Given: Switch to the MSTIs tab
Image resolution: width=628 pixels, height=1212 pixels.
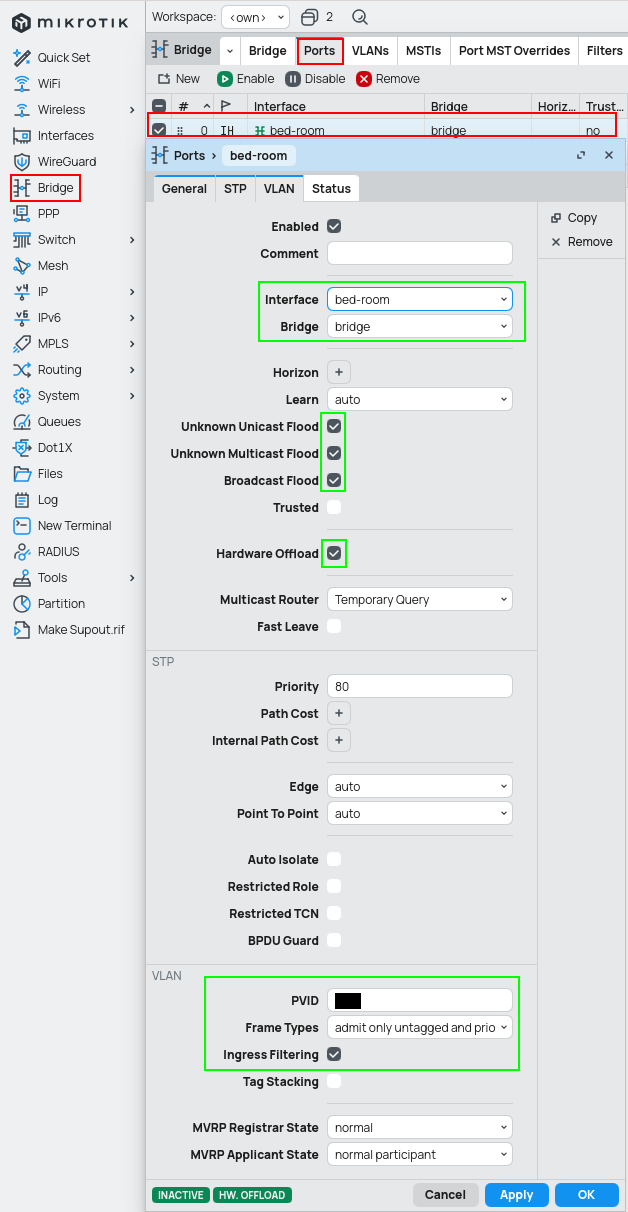Looking at the screenshot, I should pyautogui.click(x=424, y=51).
